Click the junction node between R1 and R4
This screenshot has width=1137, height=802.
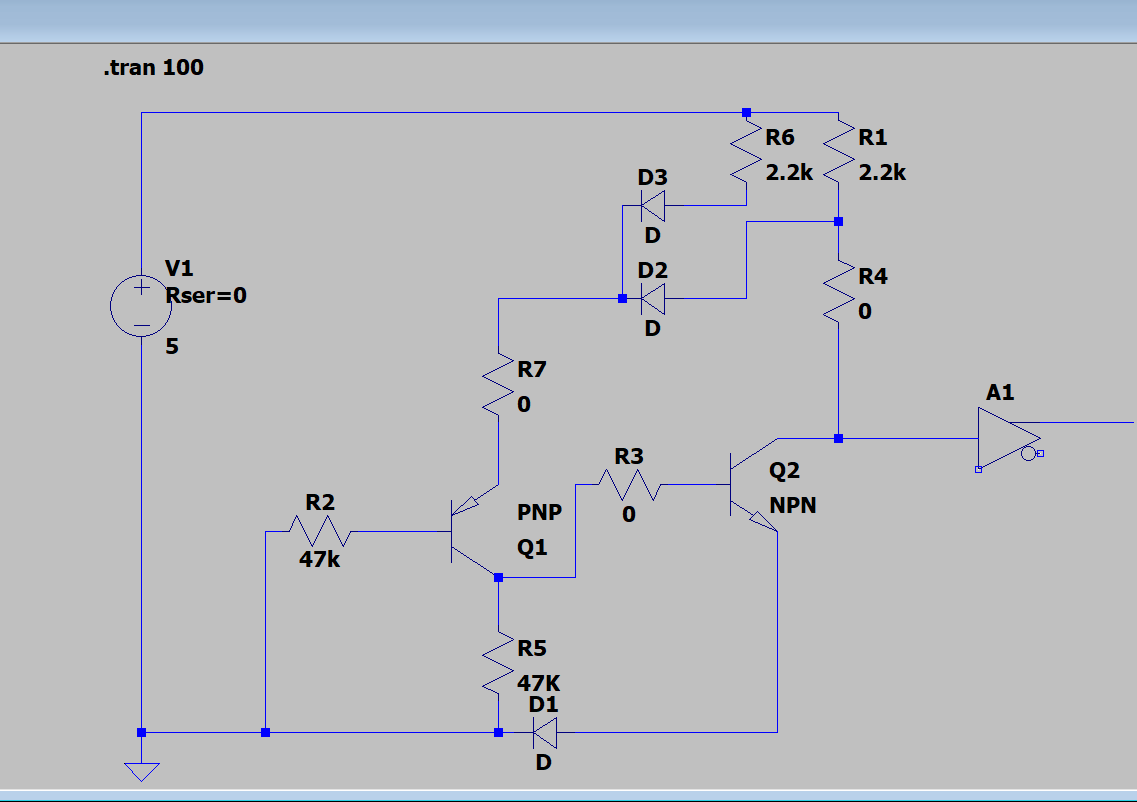pos(839,222)
